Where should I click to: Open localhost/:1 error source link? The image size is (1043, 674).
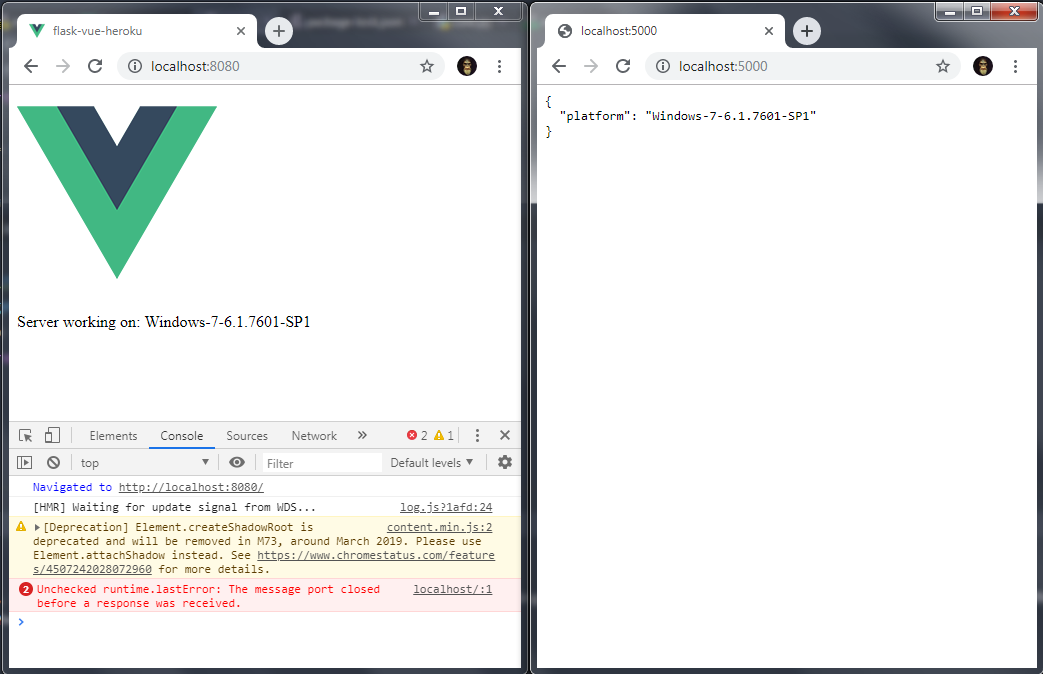point(452,589)
